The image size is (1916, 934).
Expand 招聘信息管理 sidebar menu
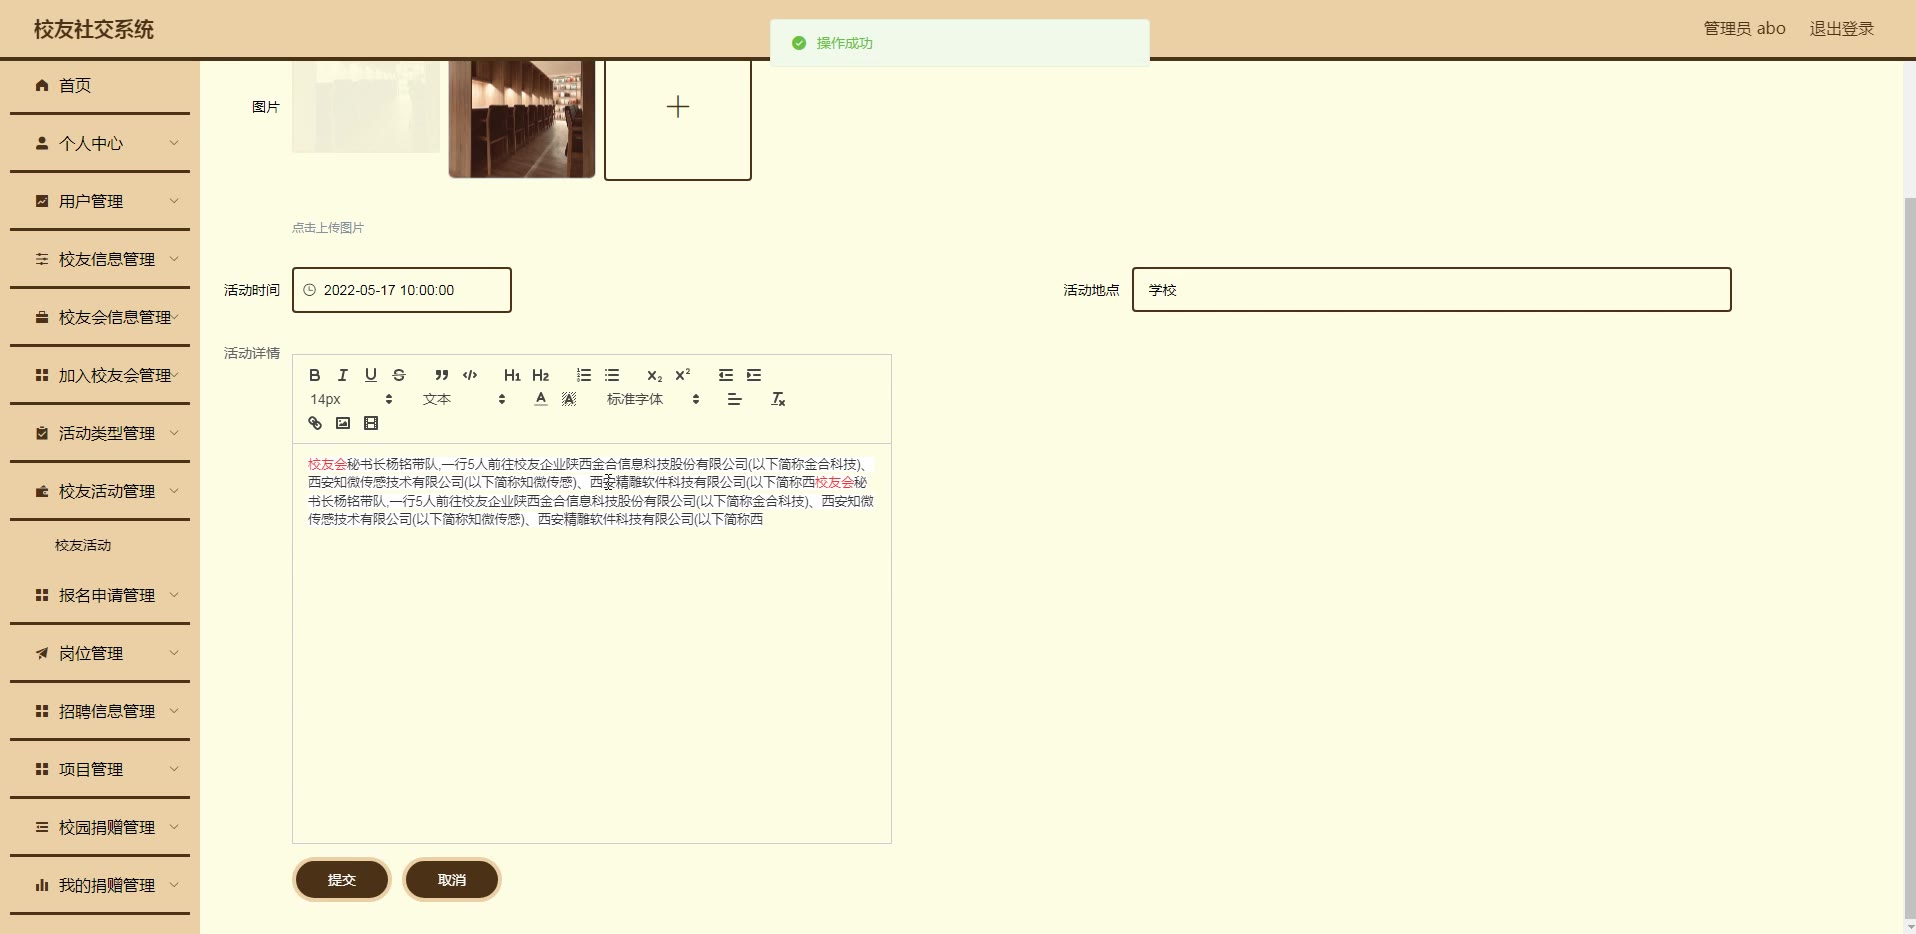pos(100,712)
